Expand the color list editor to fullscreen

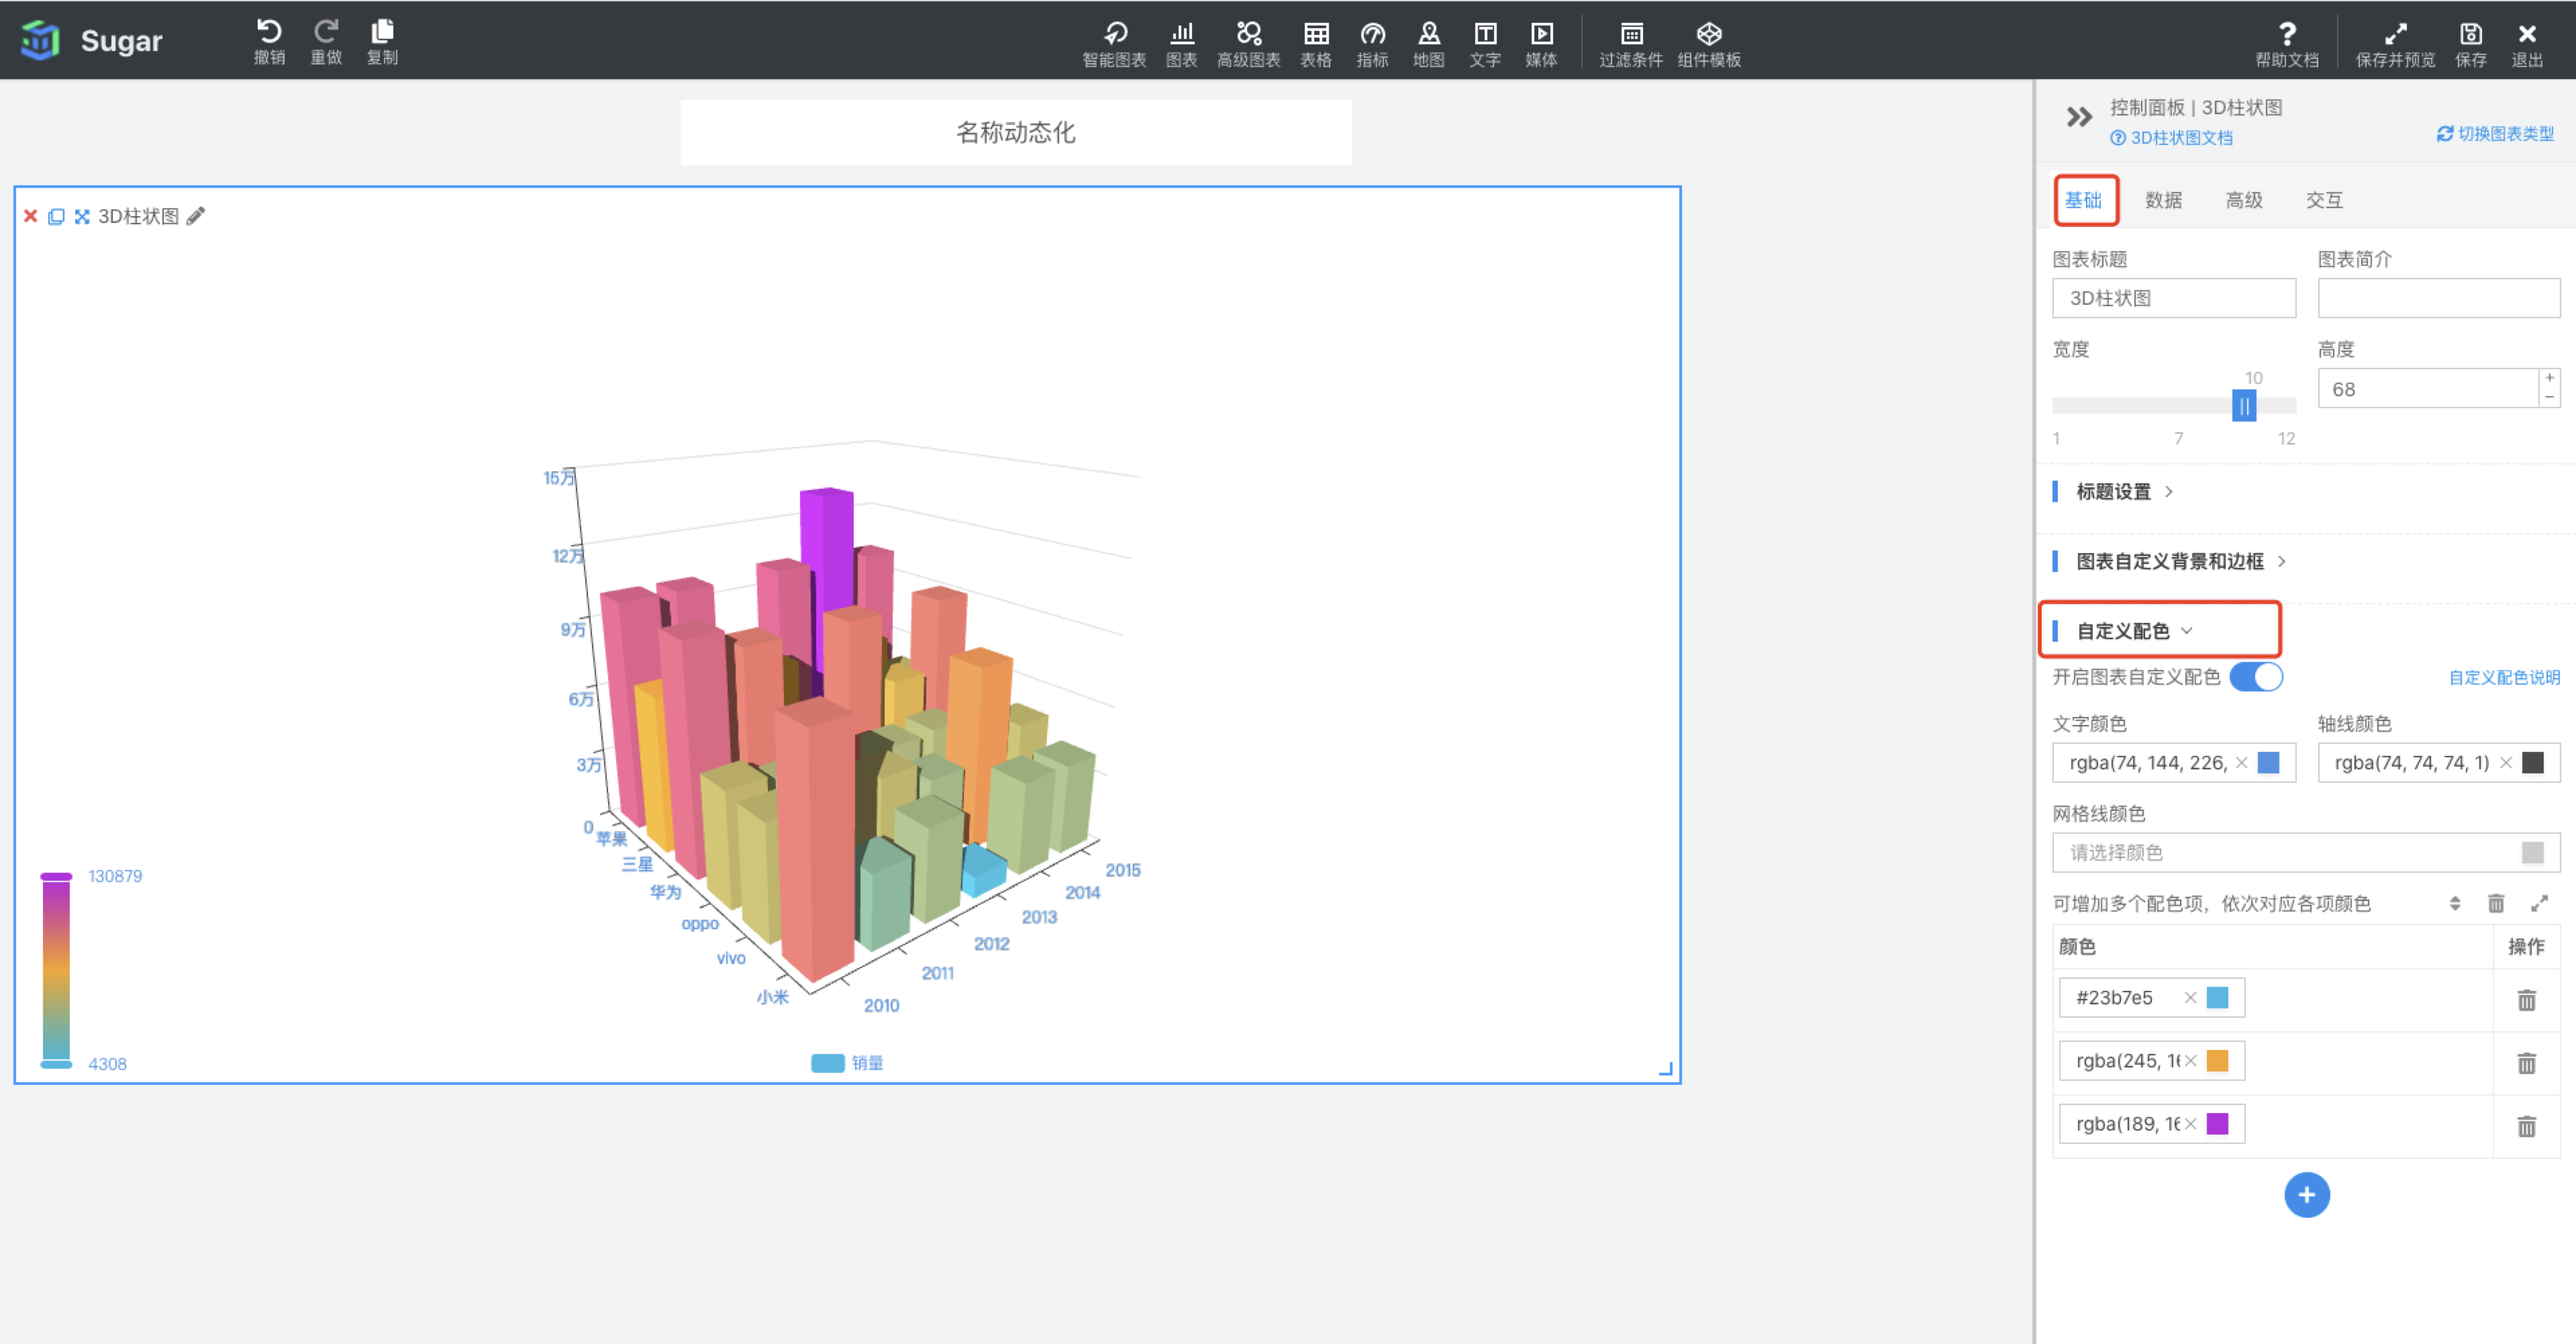(x=2539, y=903)
